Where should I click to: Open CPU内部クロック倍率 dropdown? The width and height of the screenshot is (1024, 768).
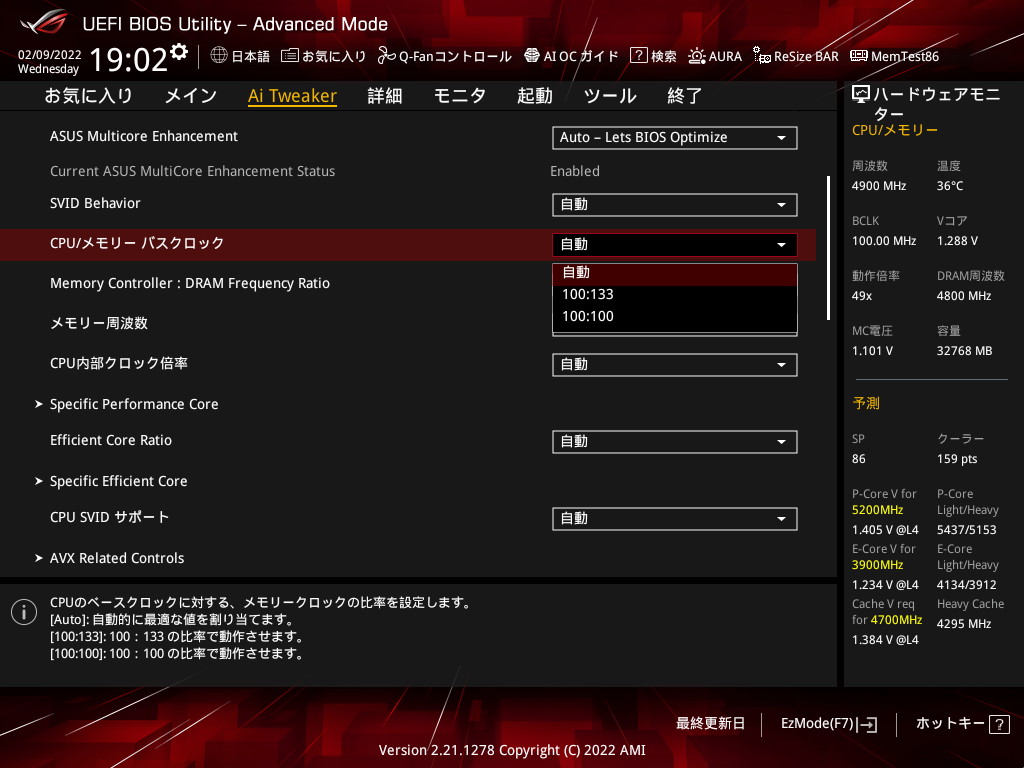675,364
